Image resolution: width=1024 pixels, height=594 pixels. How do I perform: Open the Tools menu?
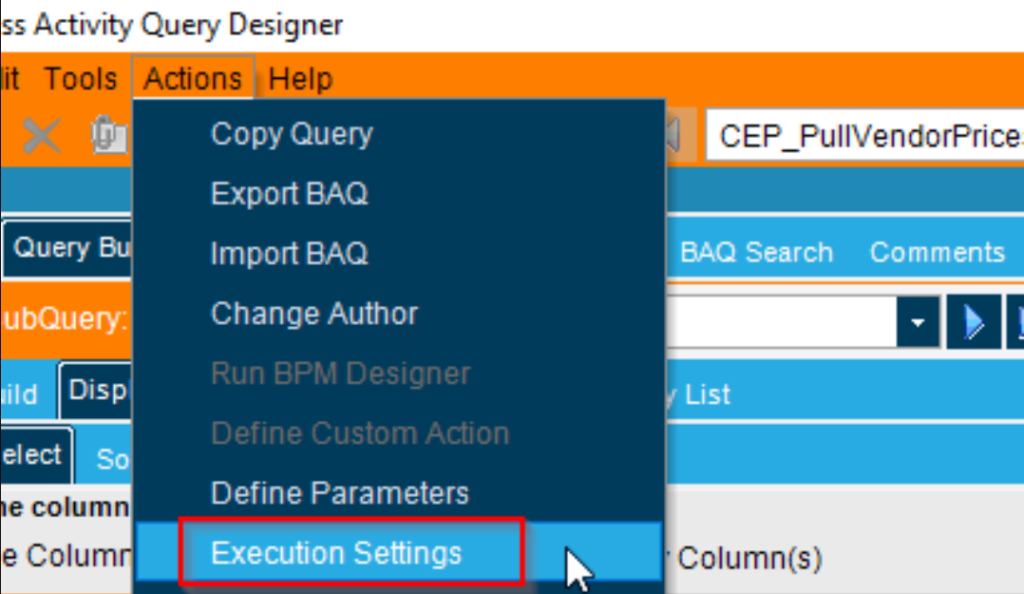coord(80,79)
